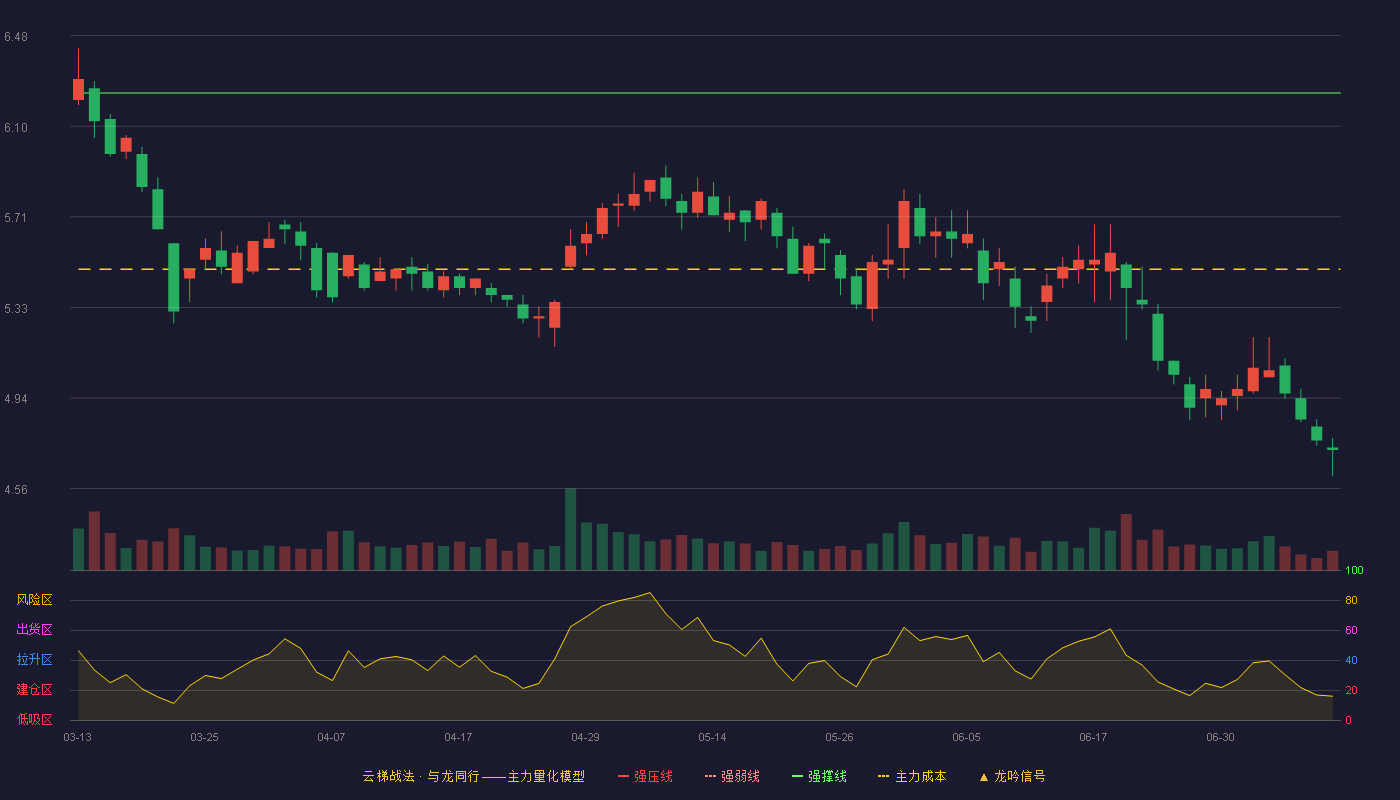Select the first red candlestick at 03-13
The image size is (1400, 800).
pyautogui.click(x=78, y=89)
